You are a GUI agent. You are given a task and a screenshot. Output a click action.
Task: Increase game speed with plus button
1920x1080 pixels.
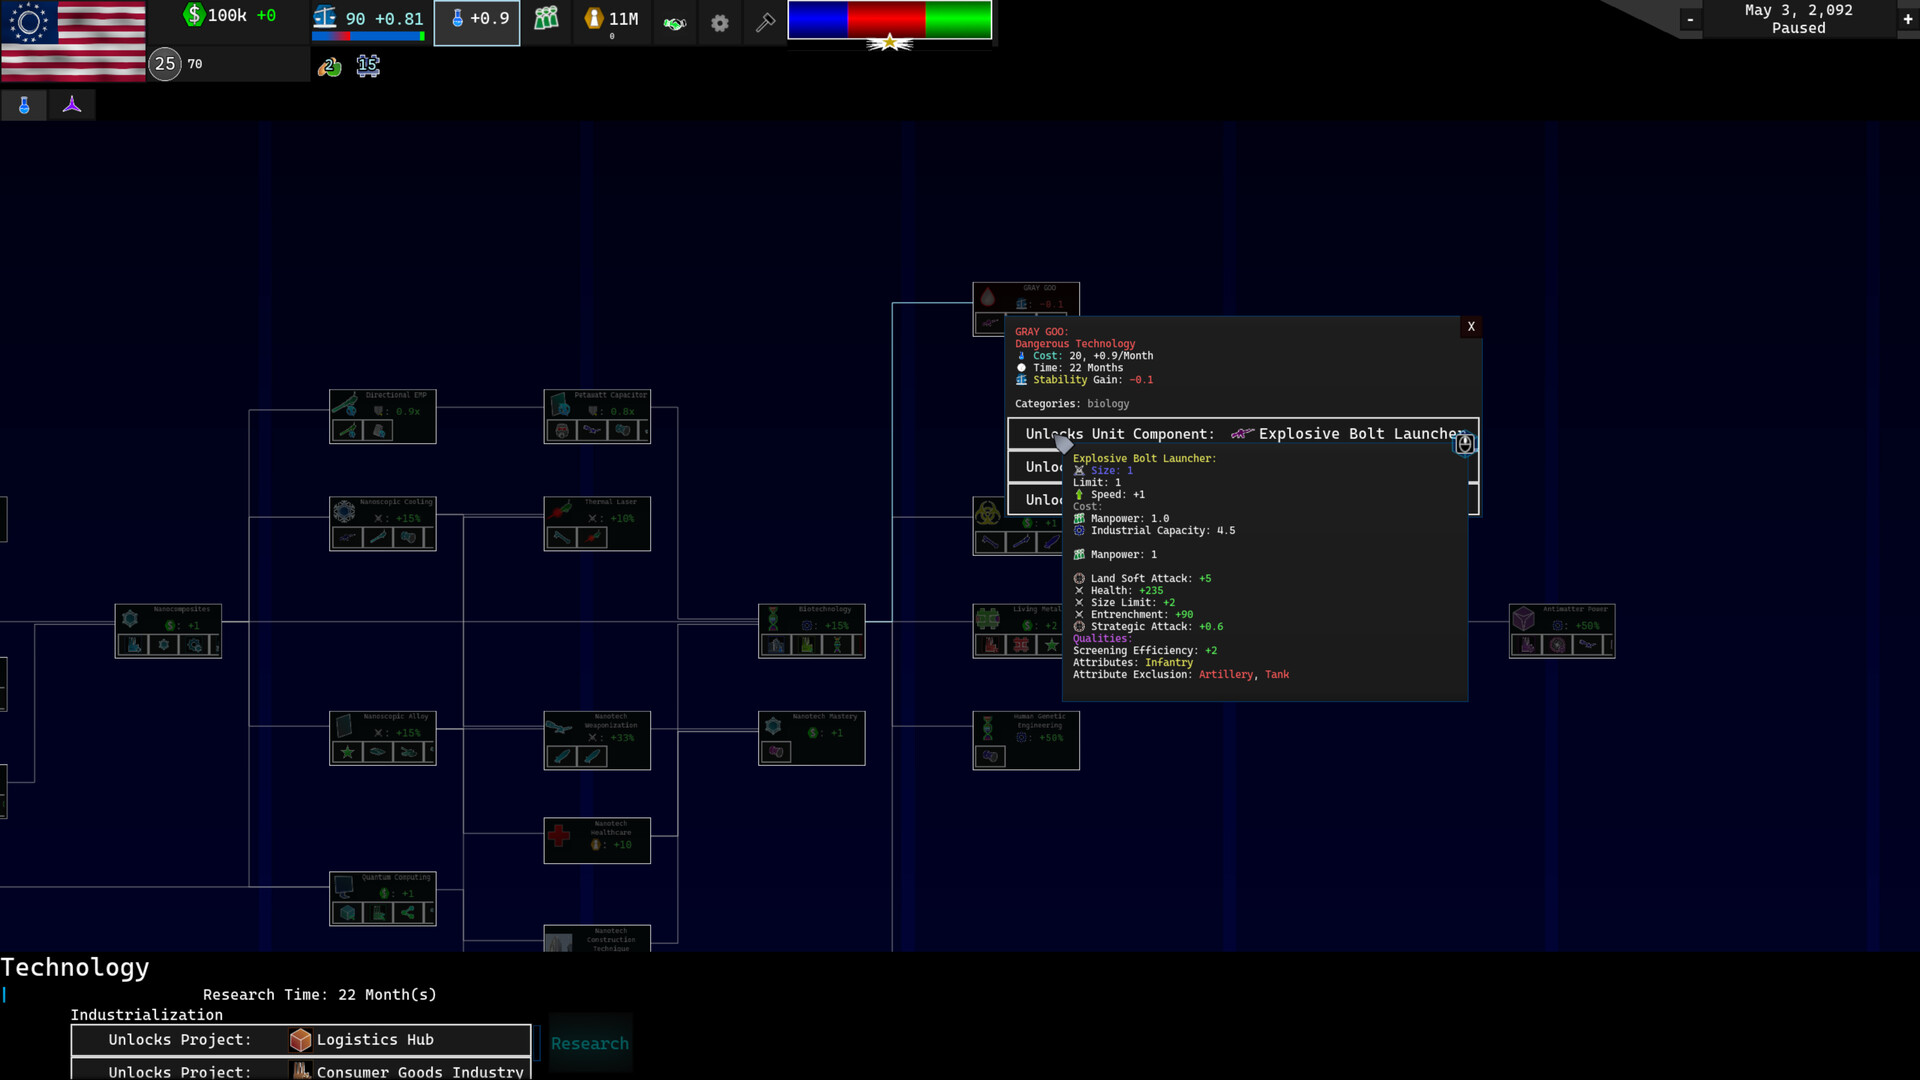point(1907,19)
